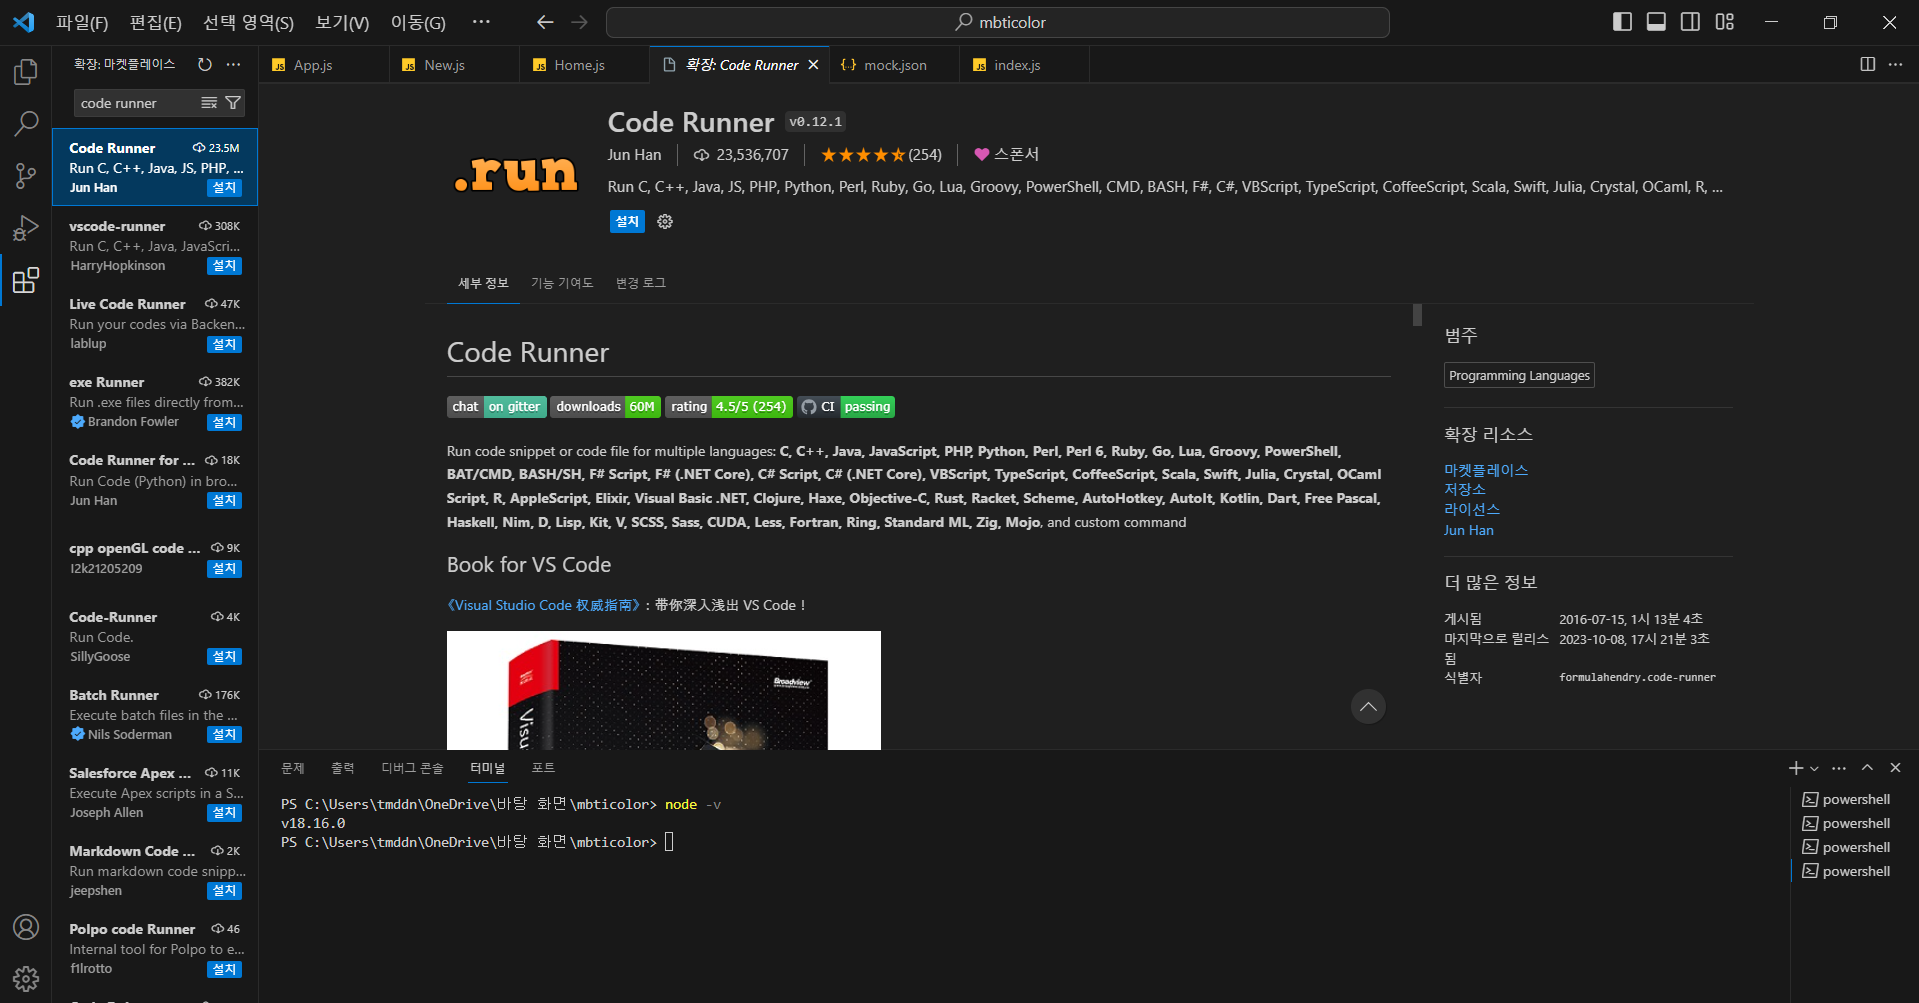The width and height of the screenshot is (1919, 1003).
Task: Open the book cover image
Action: [x=664, y=690]
